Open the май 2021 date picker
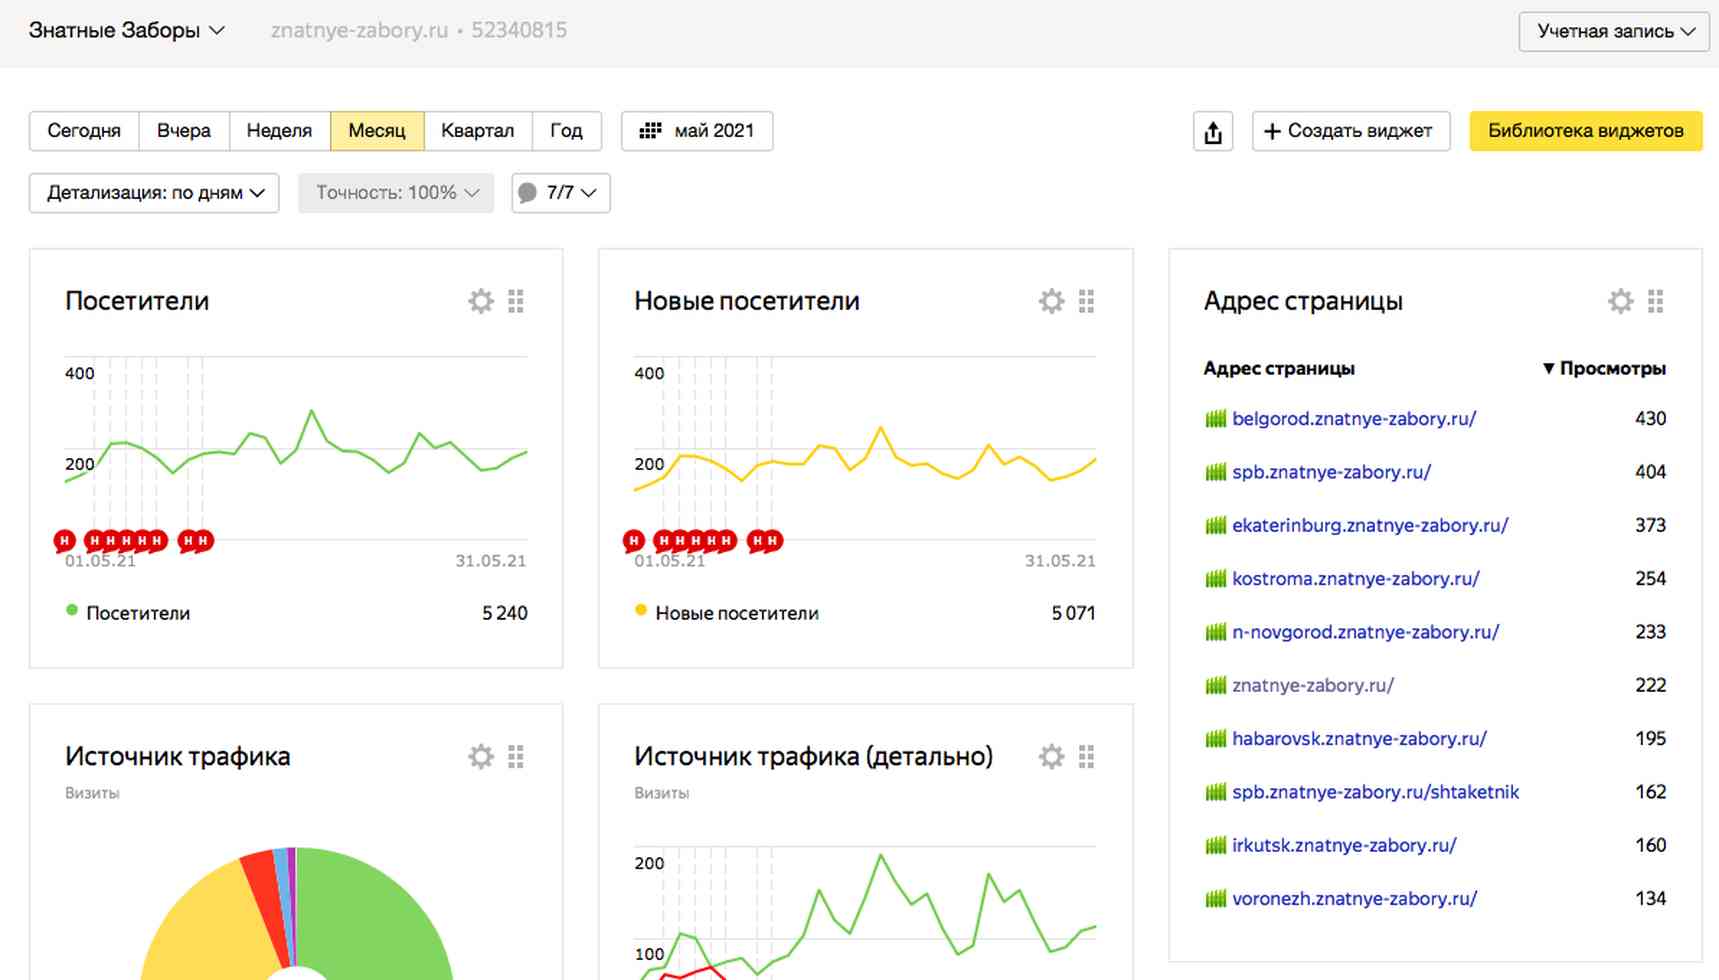The height and width of the screenshot is (980, 1719). pyautogui.click(x=697, y=131)
